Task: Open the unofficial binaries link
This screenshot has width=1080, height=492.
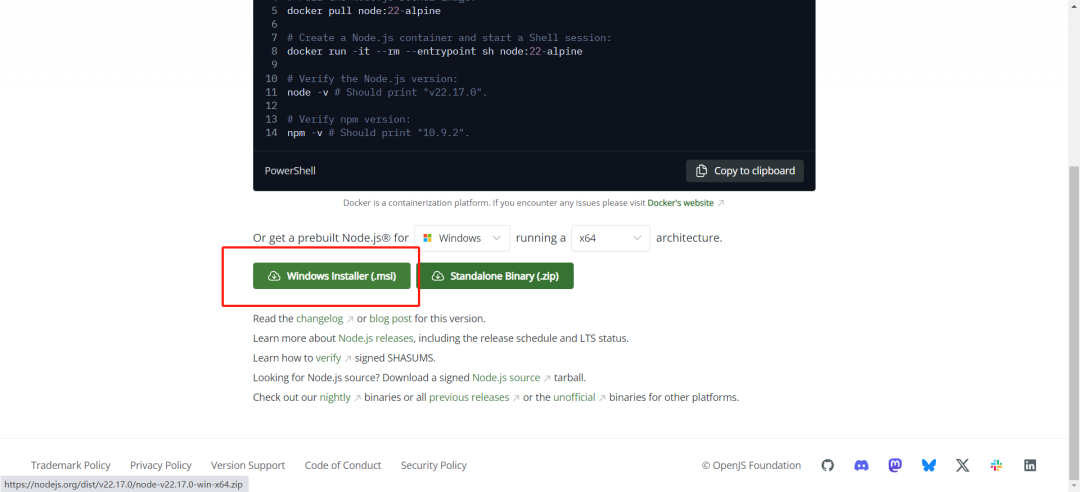Action: [x=579, y=398]
